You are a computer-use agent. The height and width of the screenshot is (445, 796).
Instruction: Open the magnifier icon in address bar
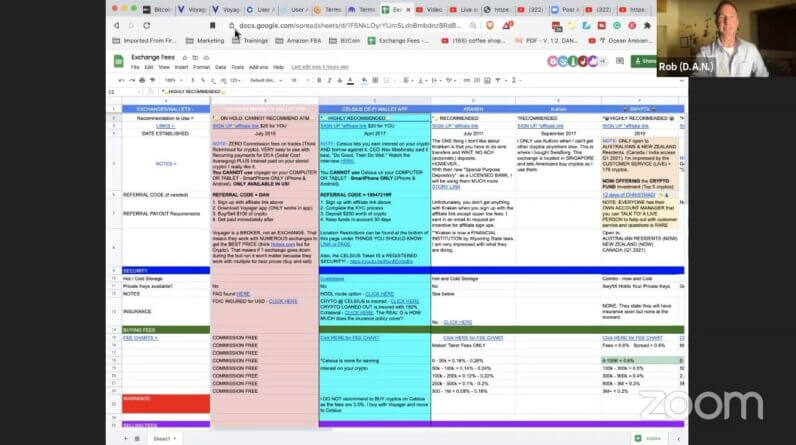coord(473,25)
